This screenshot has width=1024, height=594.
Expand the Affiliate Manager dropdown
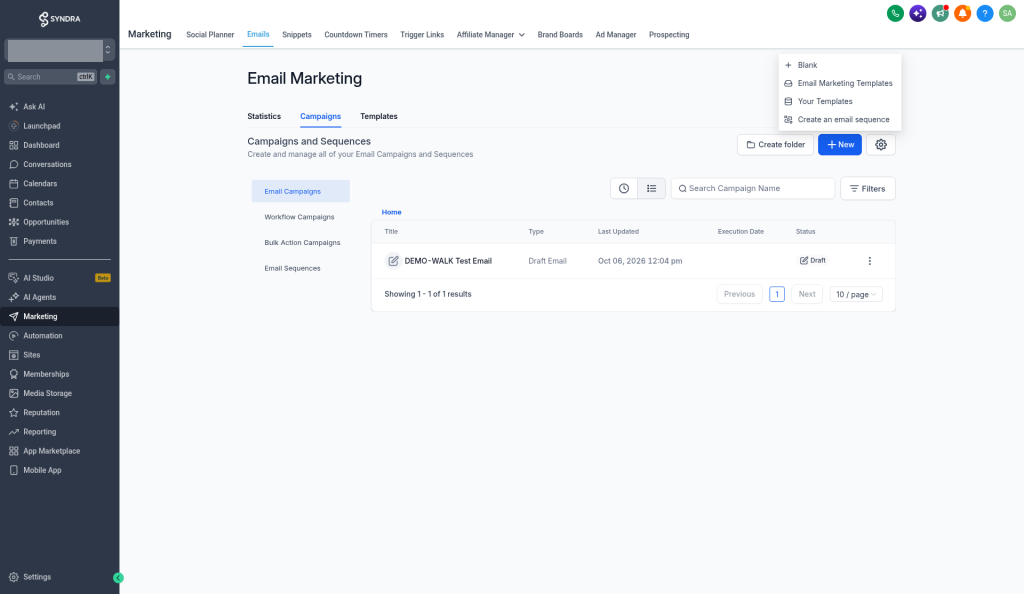(x=490, y=35)
